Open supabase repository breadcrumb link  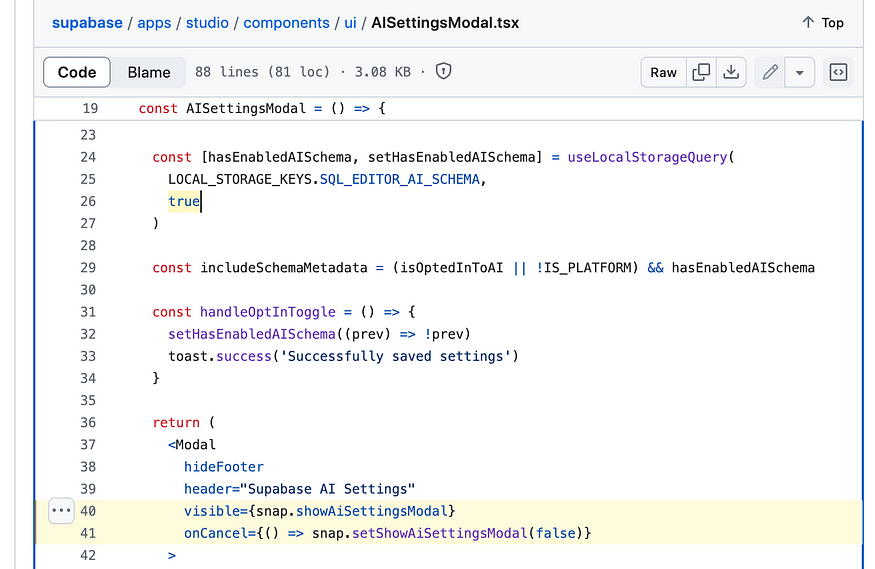87,23
